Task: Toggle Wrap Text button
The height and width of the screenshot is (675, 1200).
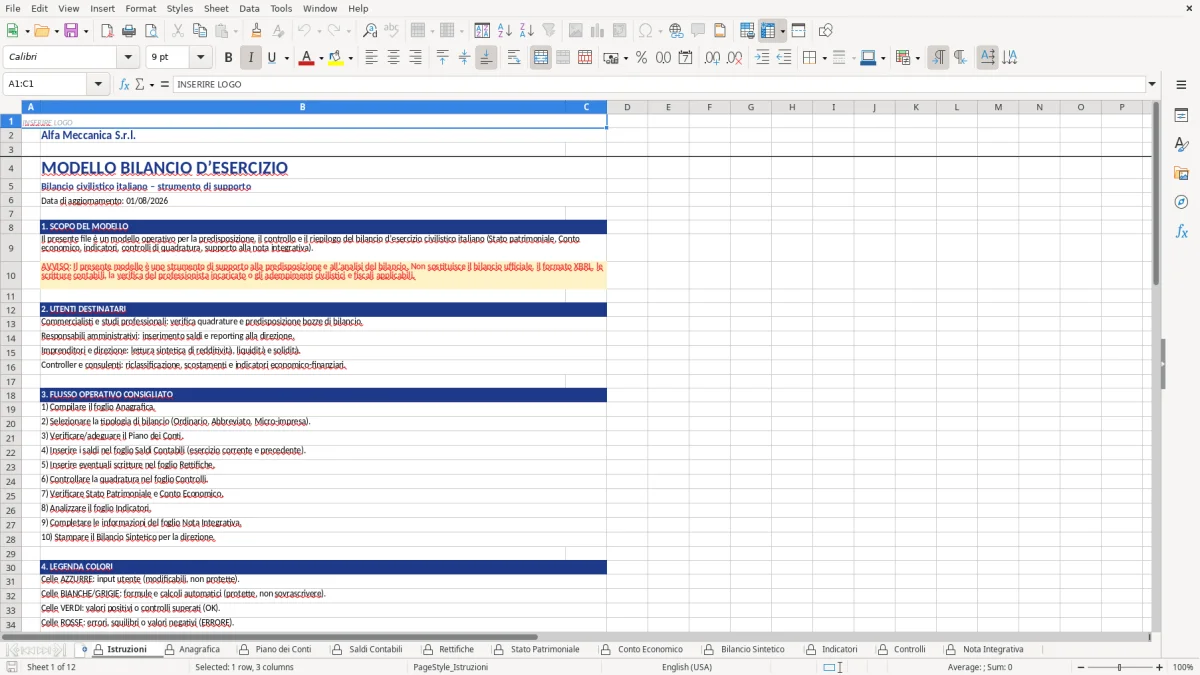Action: point(514,58)
